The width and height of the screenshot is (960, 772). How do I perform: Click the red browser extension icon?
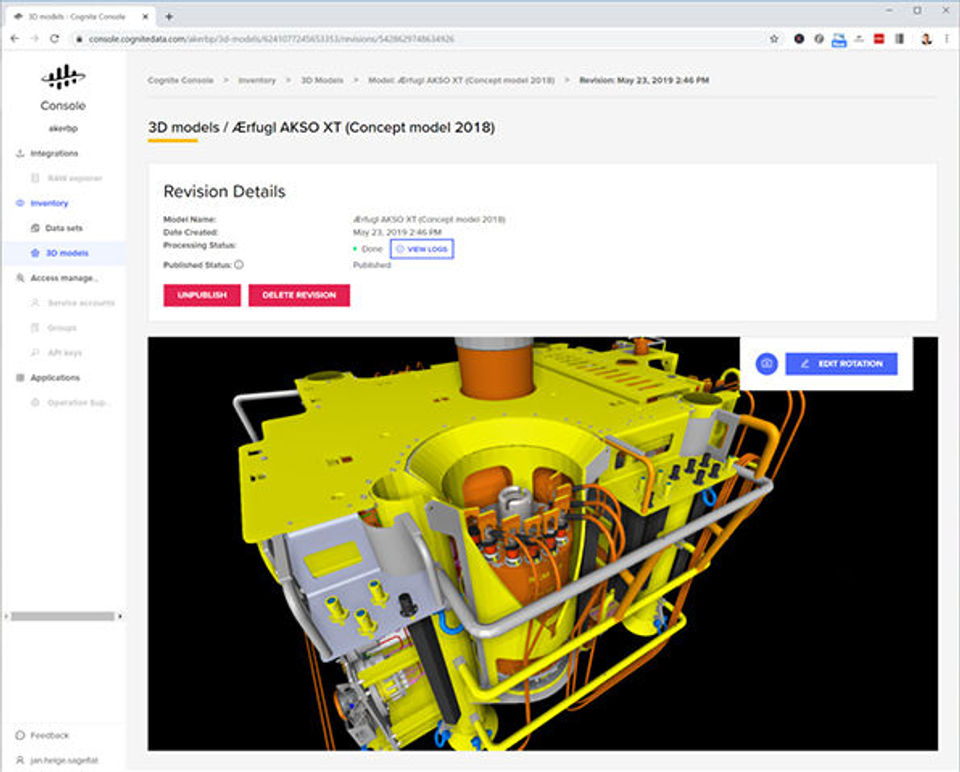[x=879, y=39]
